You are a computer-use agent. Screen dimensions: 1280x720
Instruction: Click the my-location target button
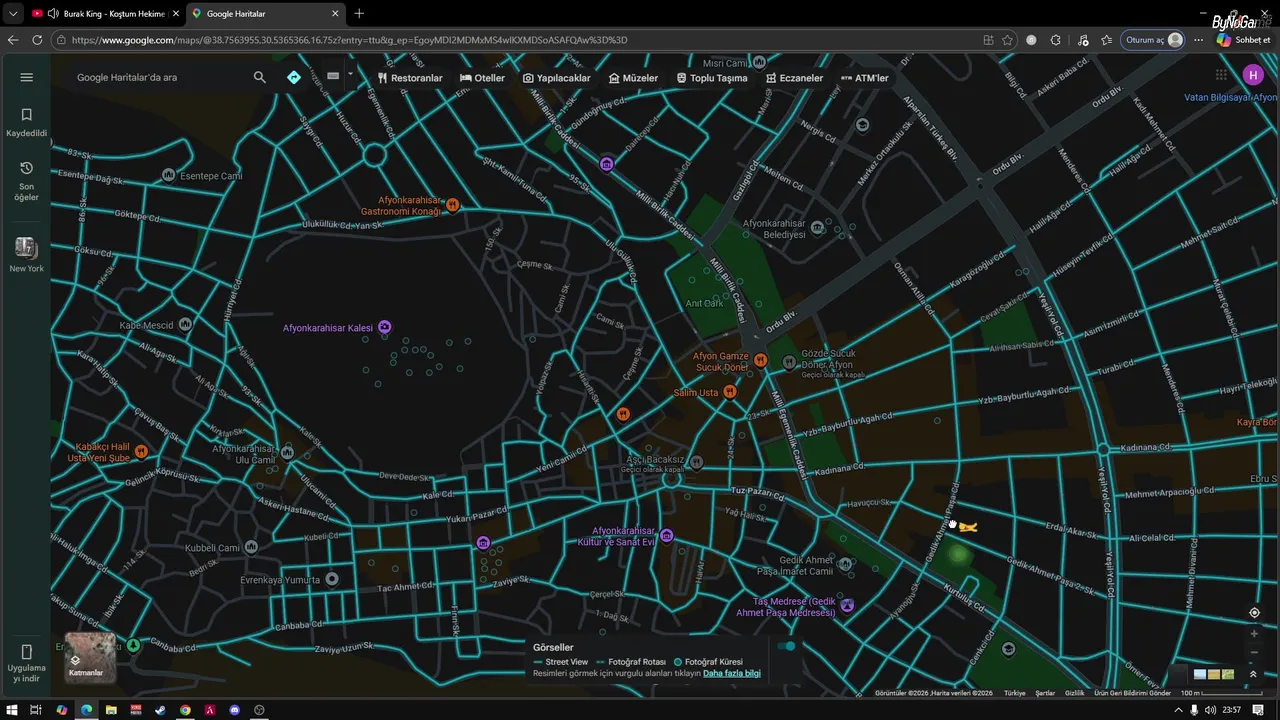[x=1254, y=613]
